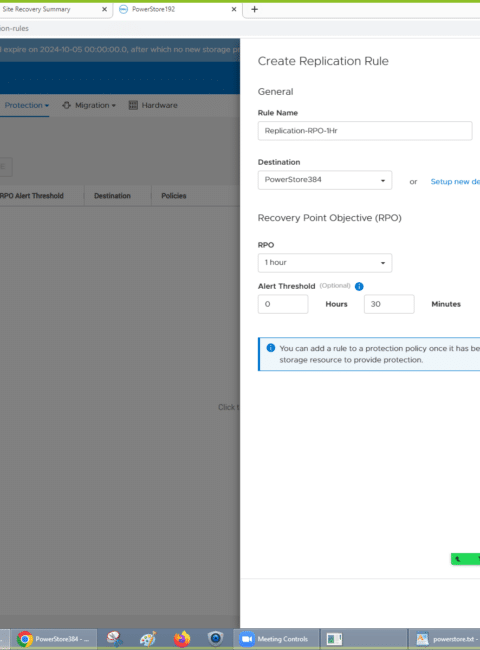Close the Site Recovery Summary tab
Viewport: 480px width, 650px height.
[x=104, y=9]
